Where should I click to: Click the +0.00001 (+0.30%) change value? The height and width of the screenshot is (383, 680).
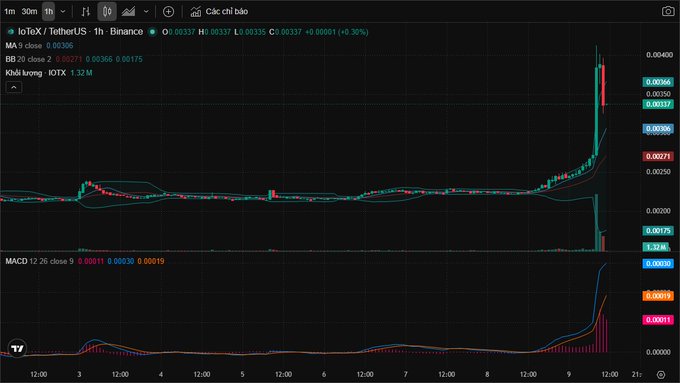pyautogui.click(x=337, y=32)
